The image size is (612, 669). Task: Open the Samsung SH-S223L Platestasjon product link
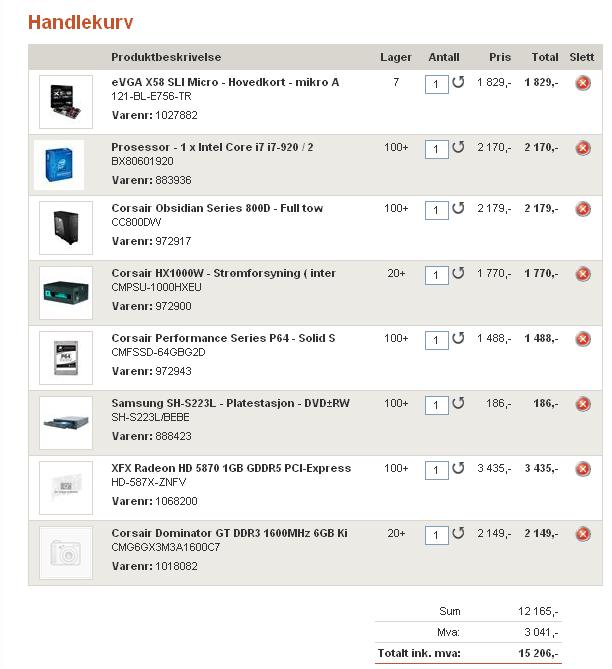point(230,403)
